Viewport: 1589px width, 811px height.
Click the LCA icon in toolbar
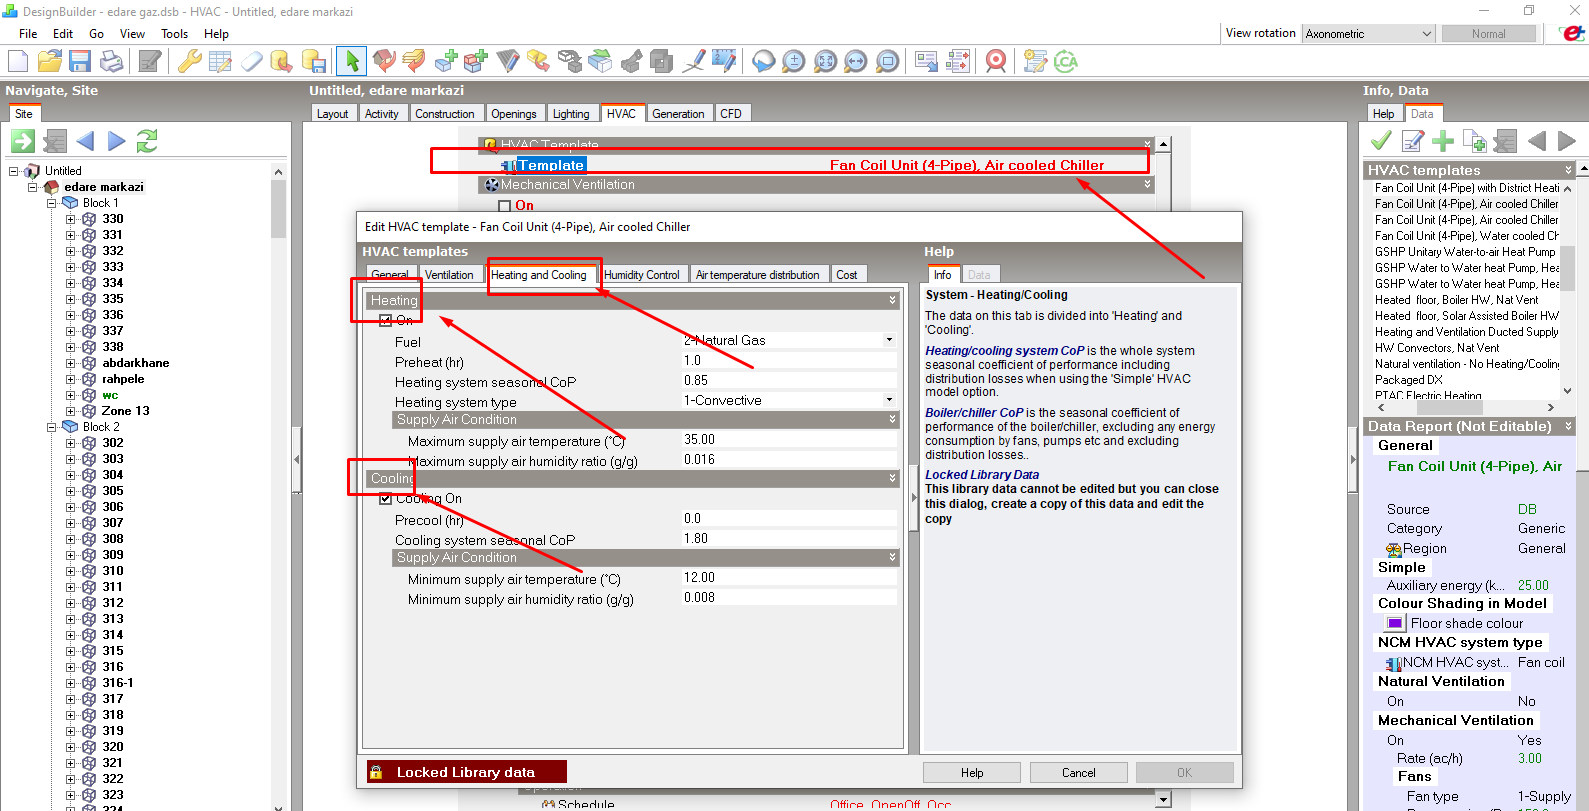tap(1066, 61)
